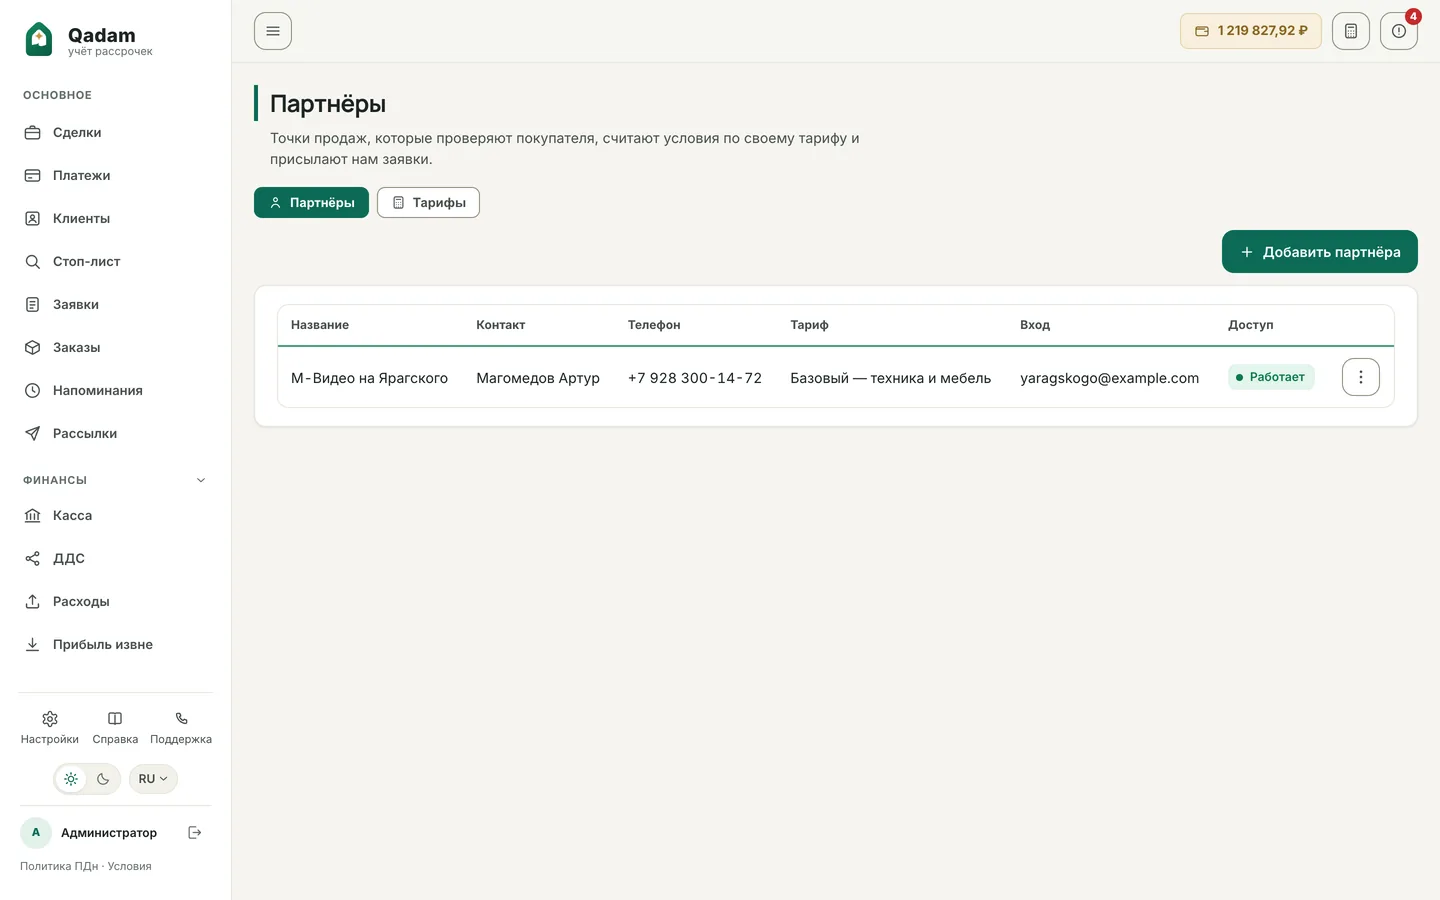
Task: Switch to light theme sun icon
Action: 71,779
